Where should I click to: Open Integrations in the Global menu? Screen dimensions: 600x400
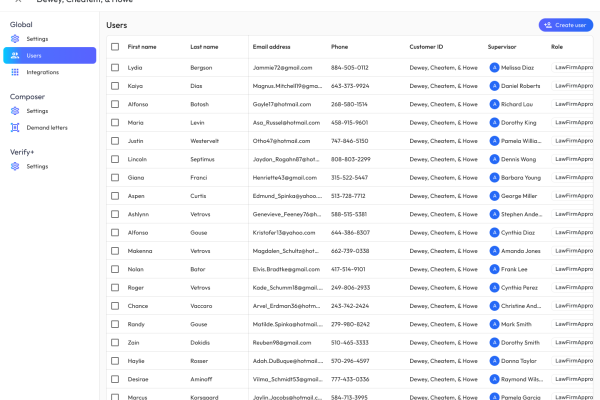[x=42, y=72]
